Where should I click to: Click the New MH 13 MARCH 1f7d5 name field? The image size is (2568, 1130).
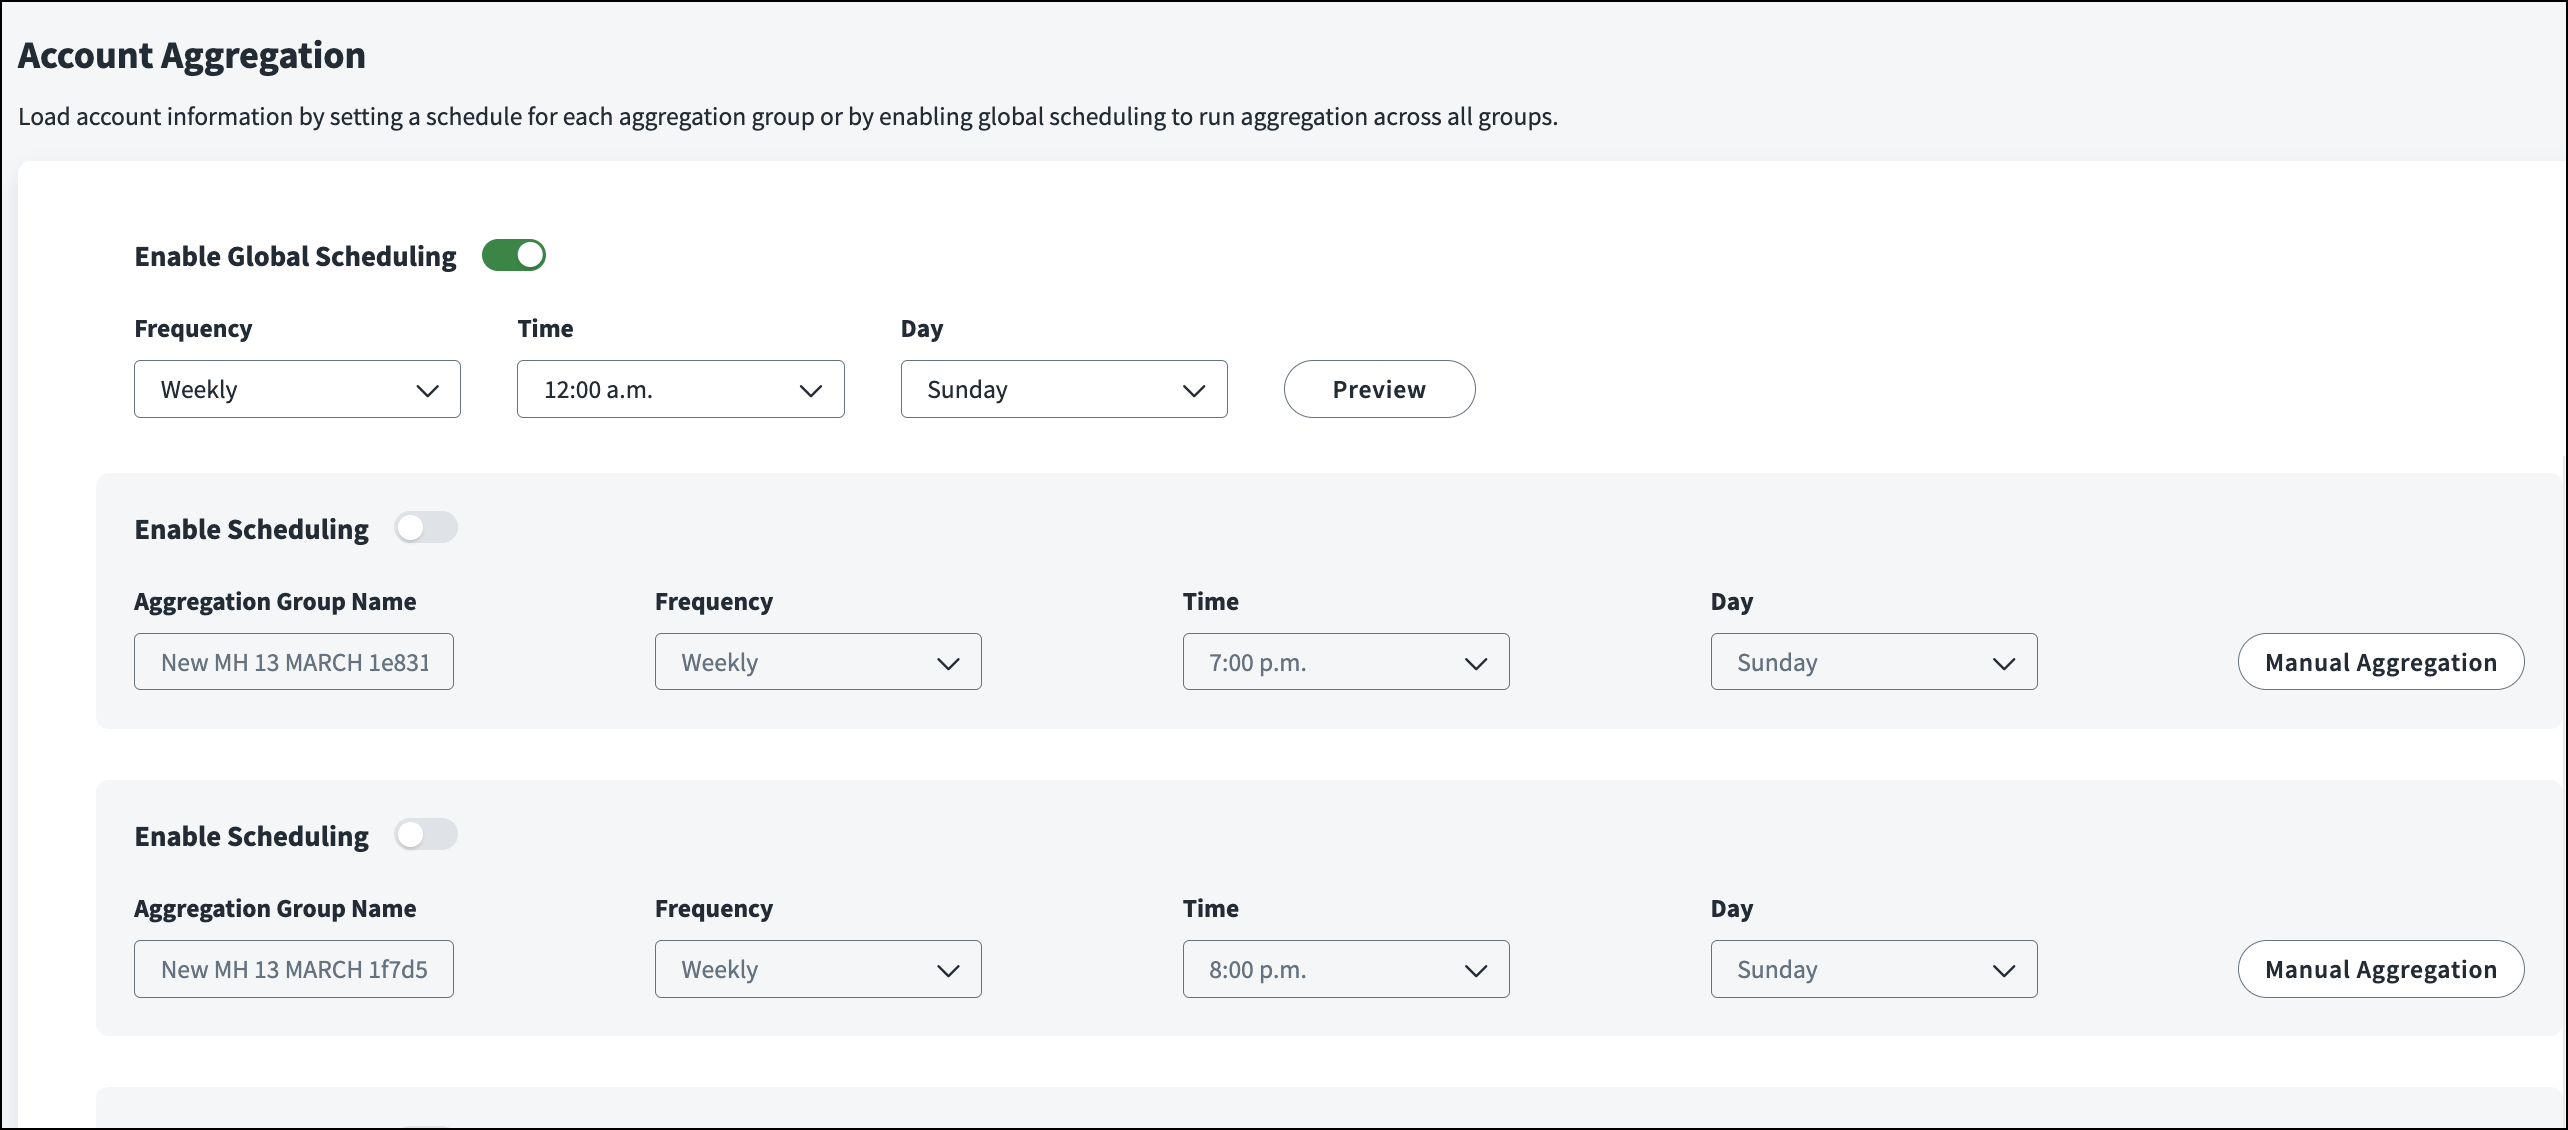tap(294, 969)
